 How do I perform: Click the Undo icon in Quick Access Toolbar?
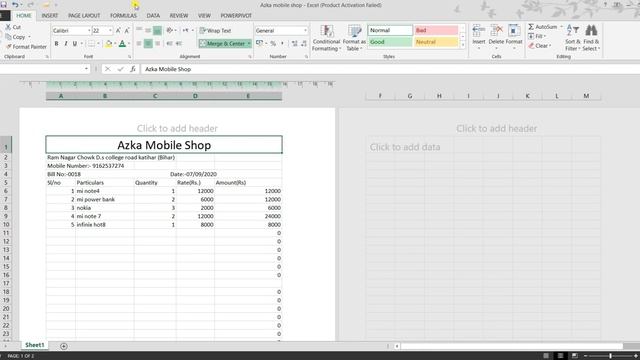click(15, 5)
